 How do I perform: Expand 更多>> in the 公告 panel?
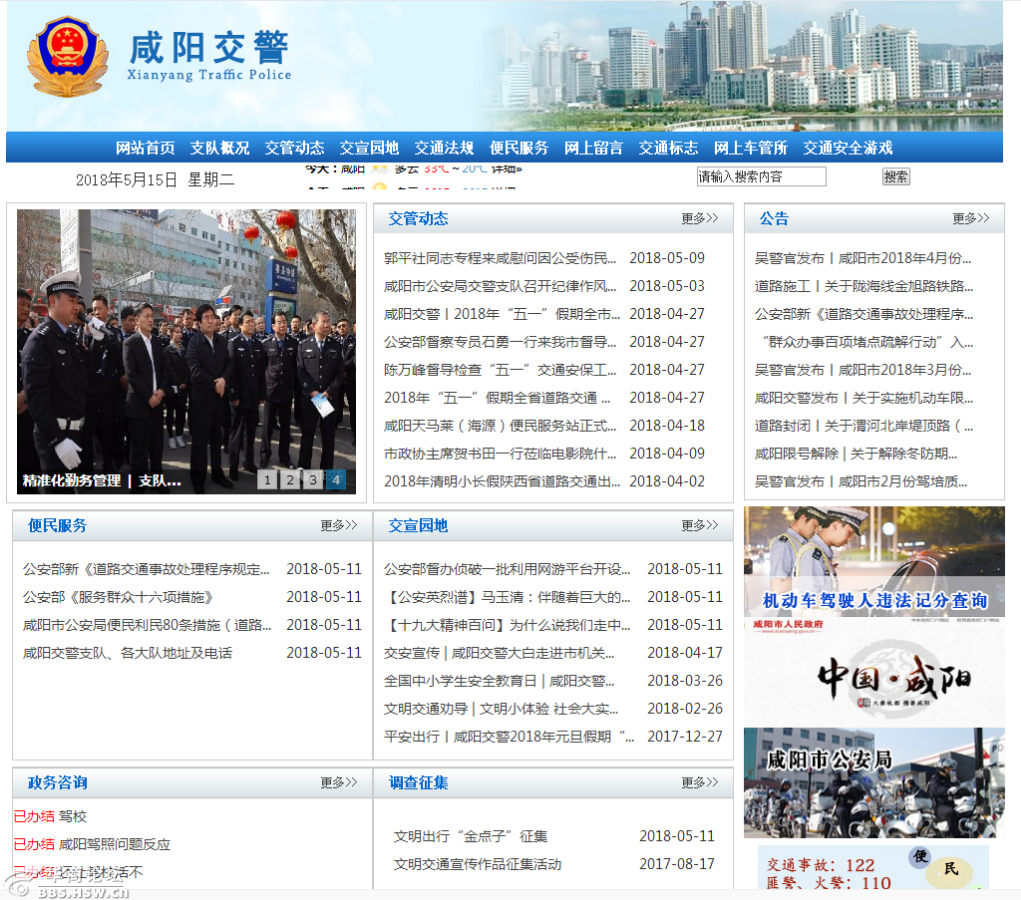click(x=970, y=218)
